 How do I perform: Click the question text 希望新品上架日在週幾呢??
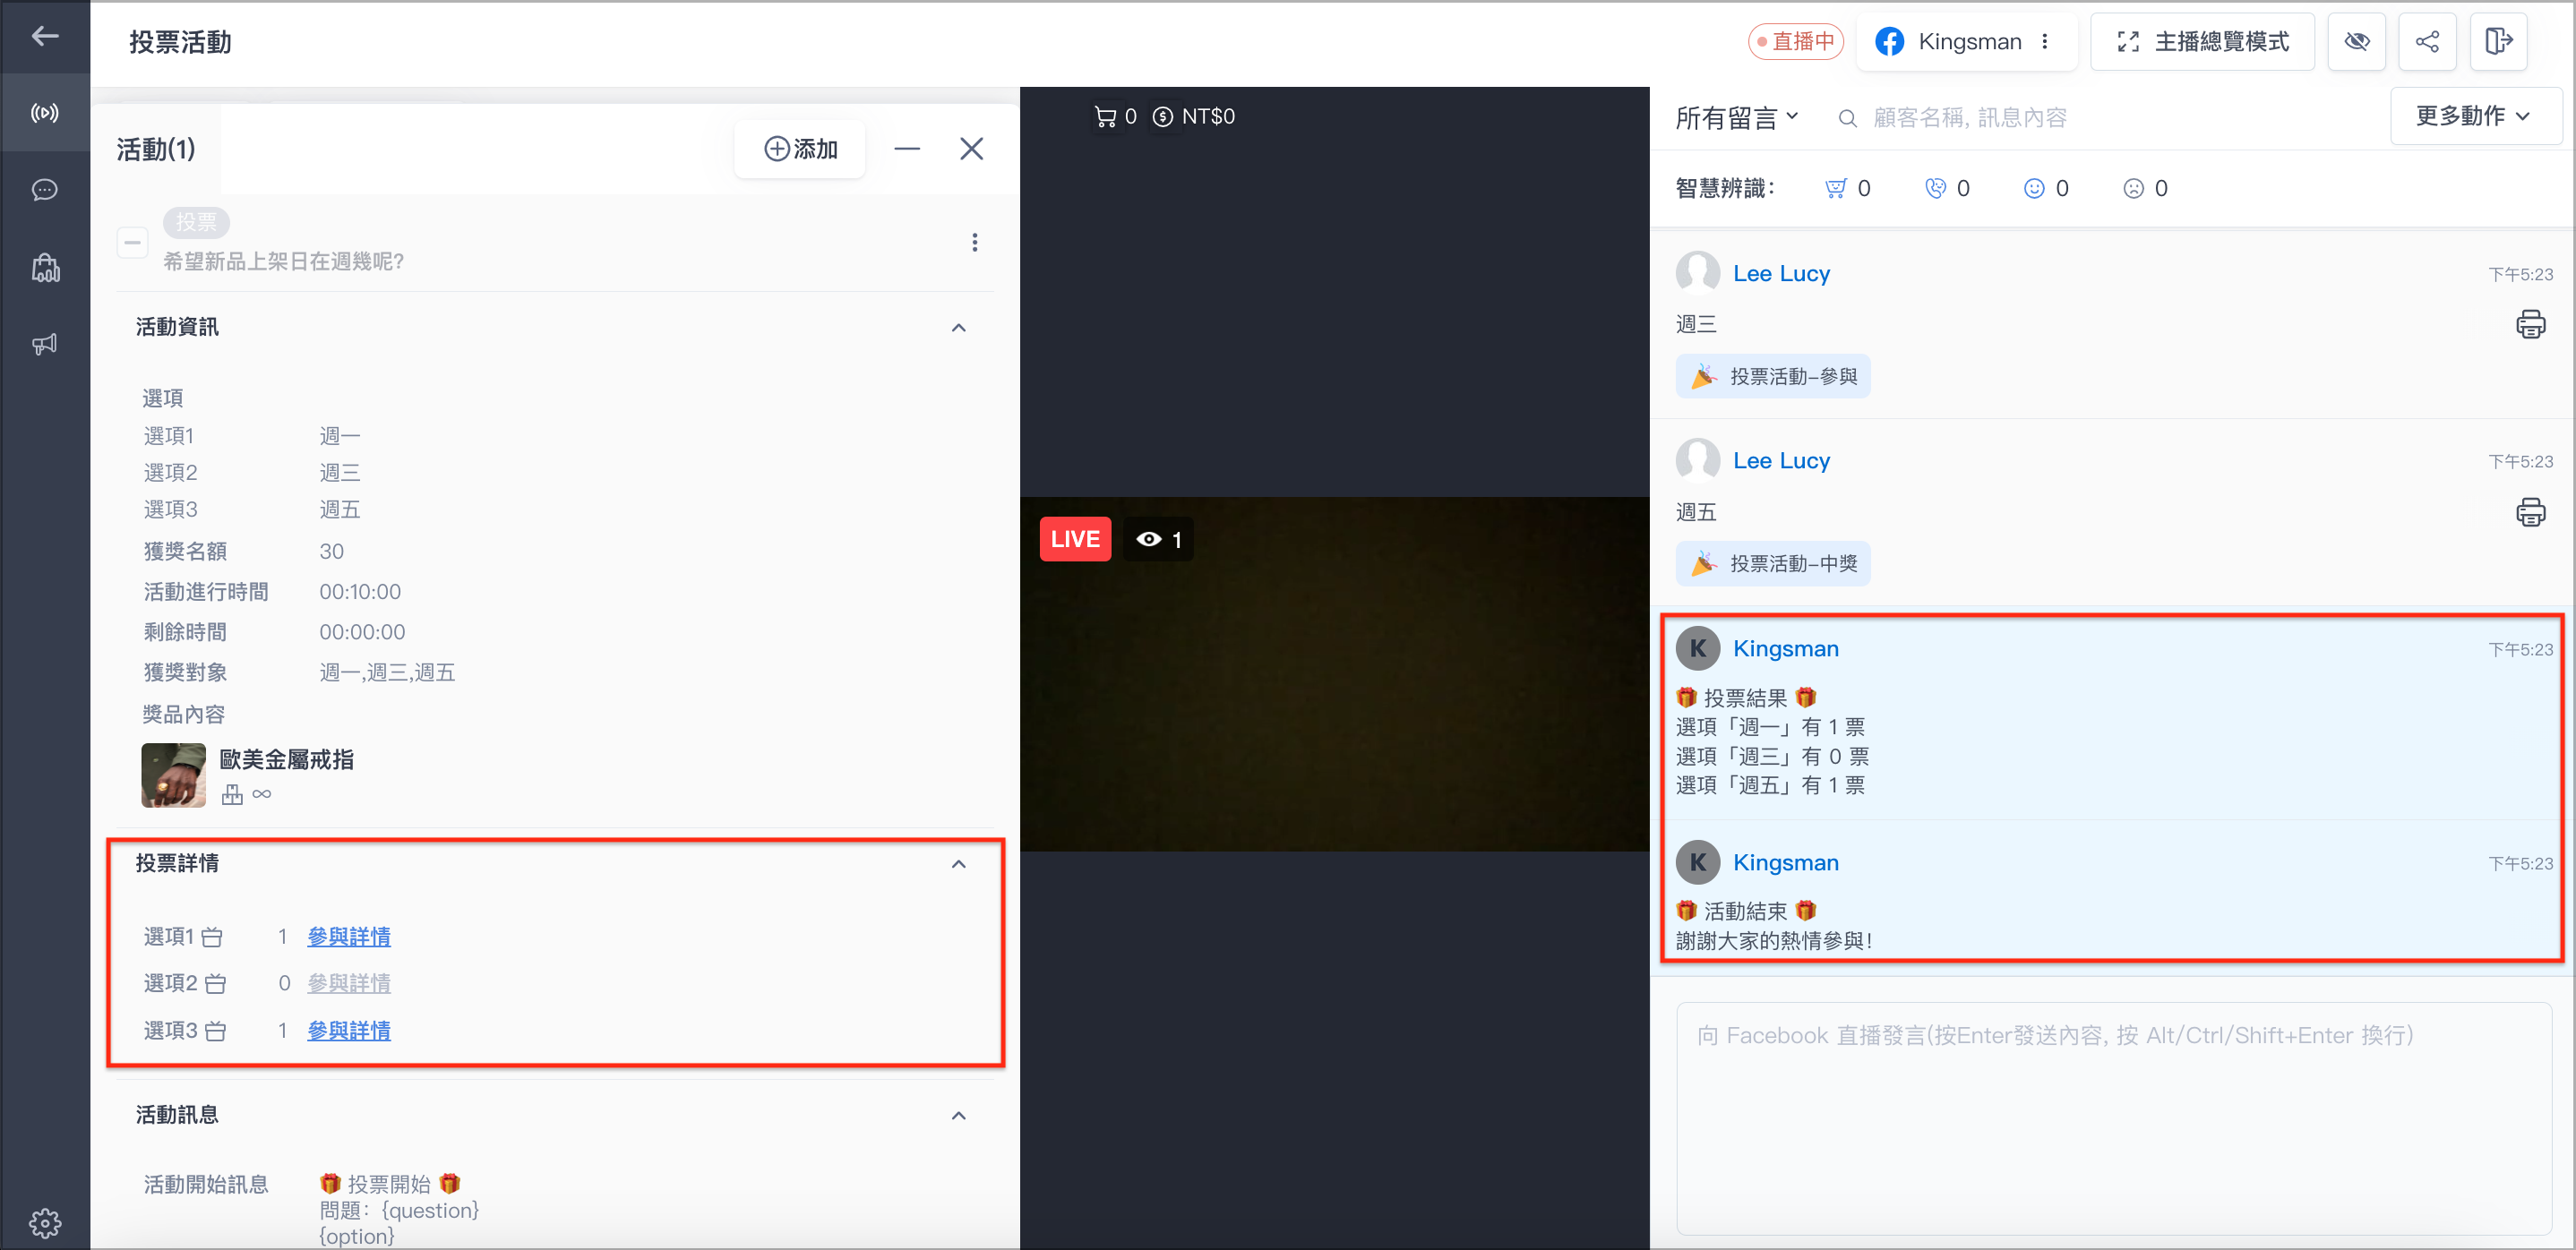[x=283, y=262]
